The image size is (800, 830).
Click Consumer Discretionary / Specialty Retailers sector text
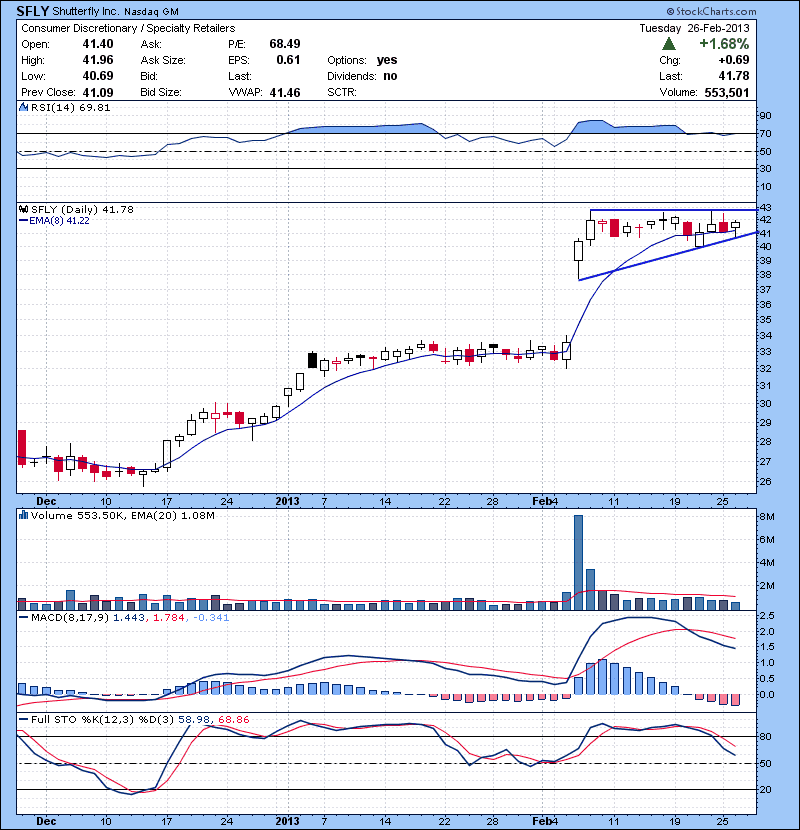point(128,29)
